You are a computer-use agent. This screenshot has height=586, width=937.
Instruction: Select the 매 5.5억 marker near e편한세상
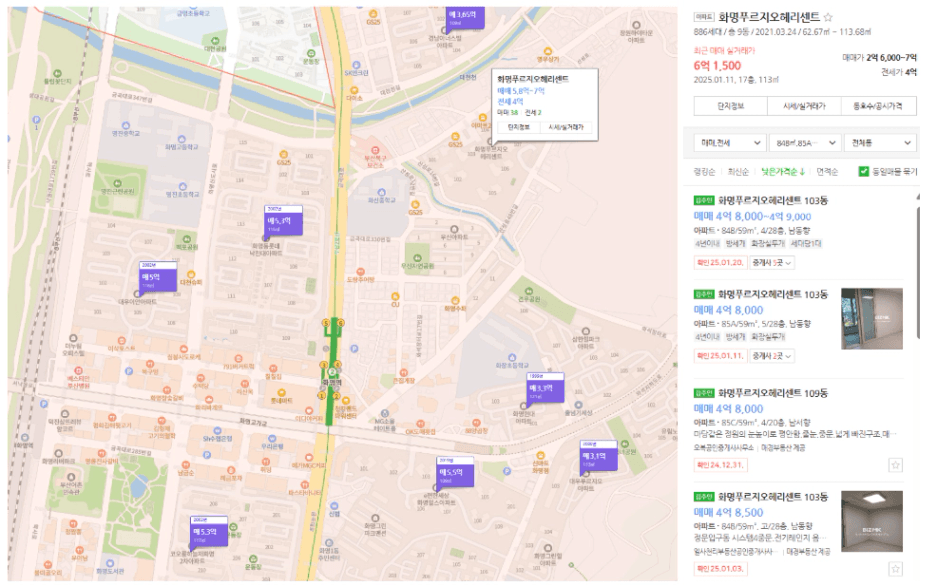pos(454,472)
